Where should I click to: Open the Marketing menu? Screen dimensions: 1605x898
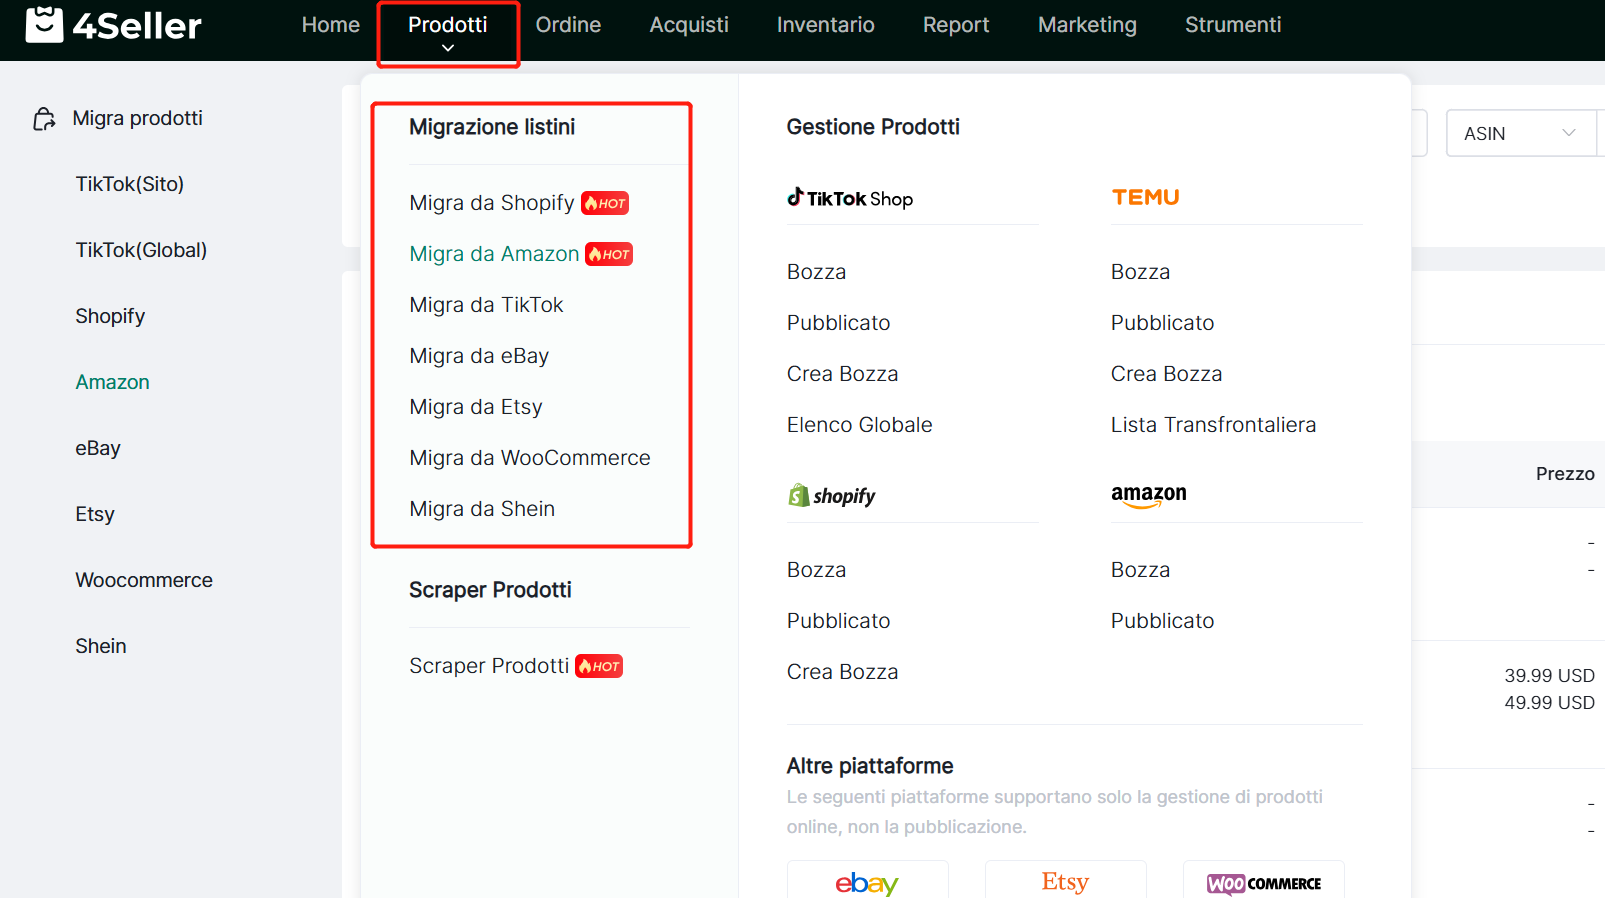coord(1087,25)
